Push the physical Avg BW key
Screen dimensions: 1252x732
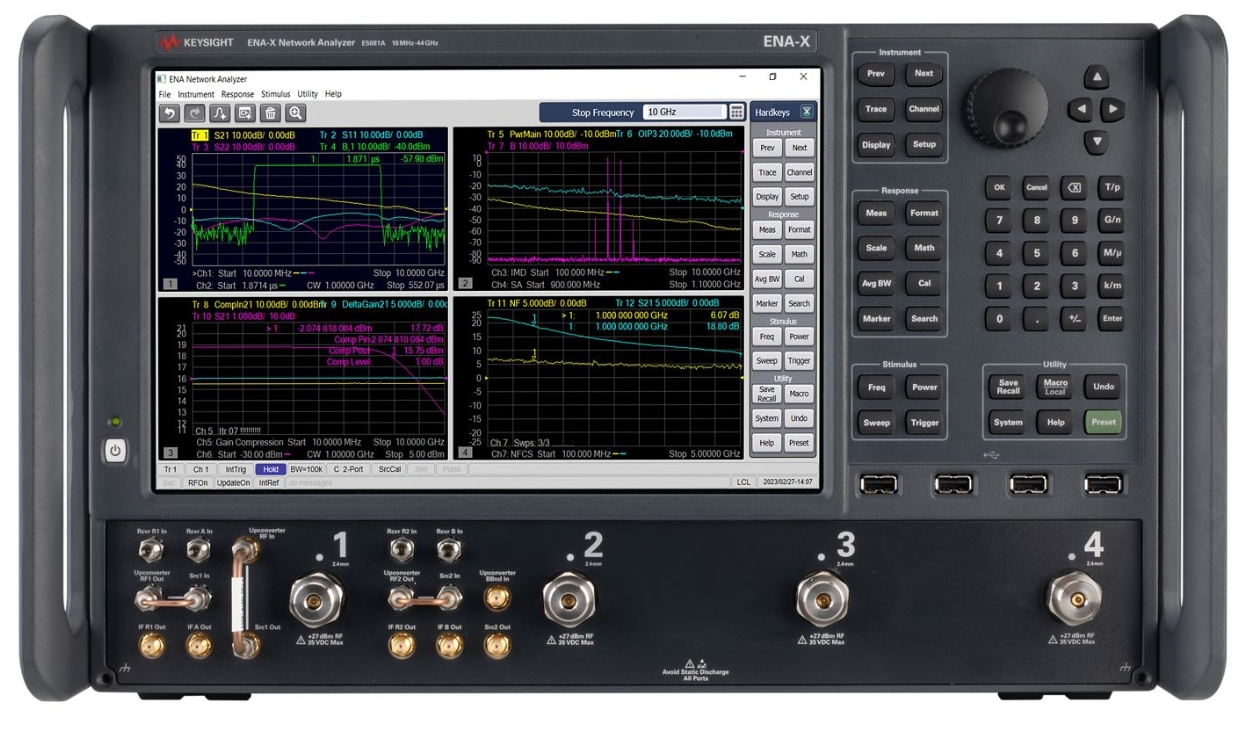pyautogui.click(x=876, y=283)
